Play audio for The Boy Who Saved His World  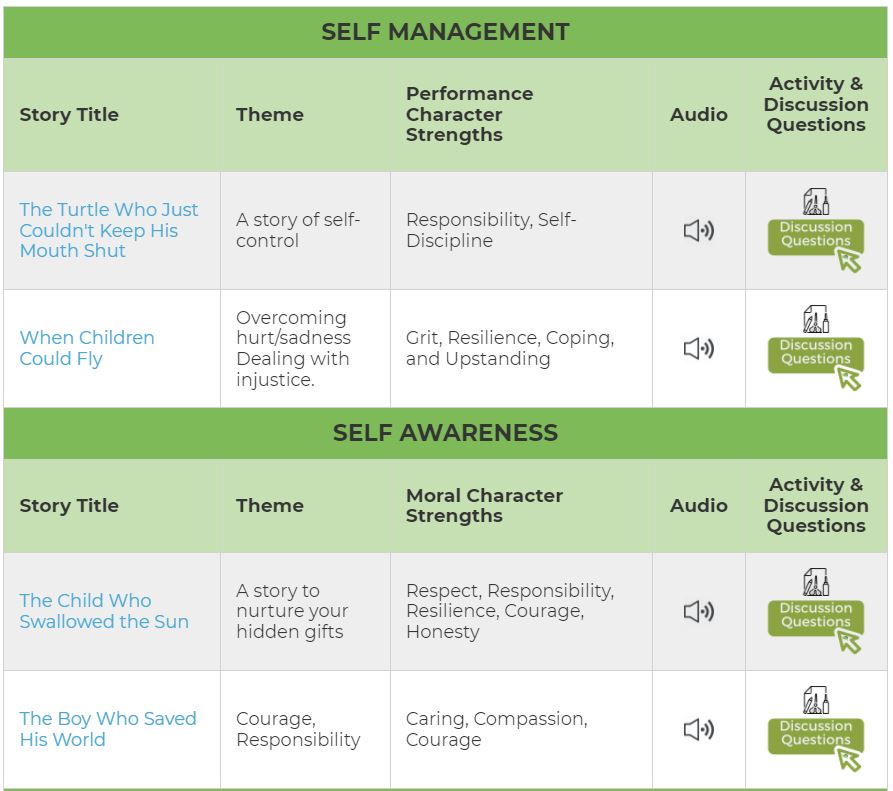click(x=698, y=729)
